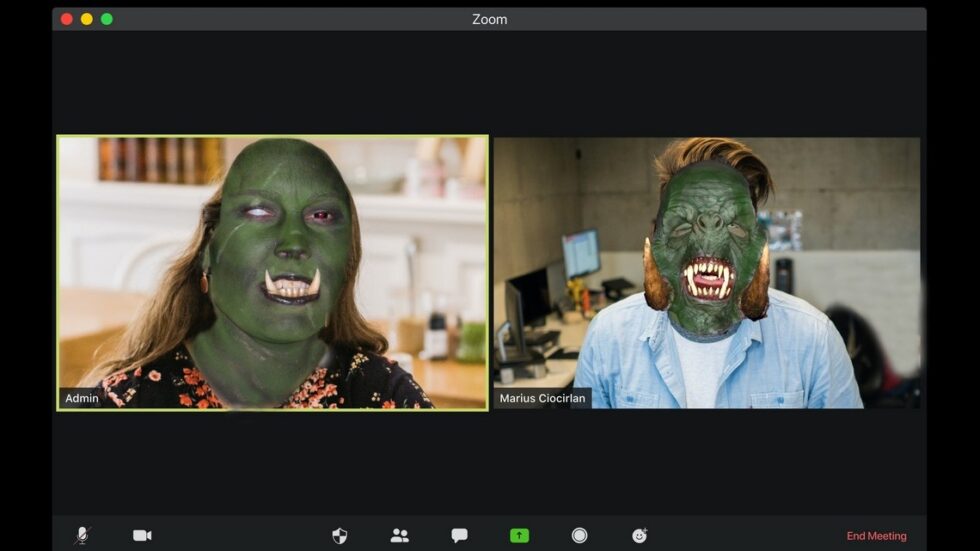
Task: Select Marius Ciocirlan's video tile
Action: click(706, 272)
